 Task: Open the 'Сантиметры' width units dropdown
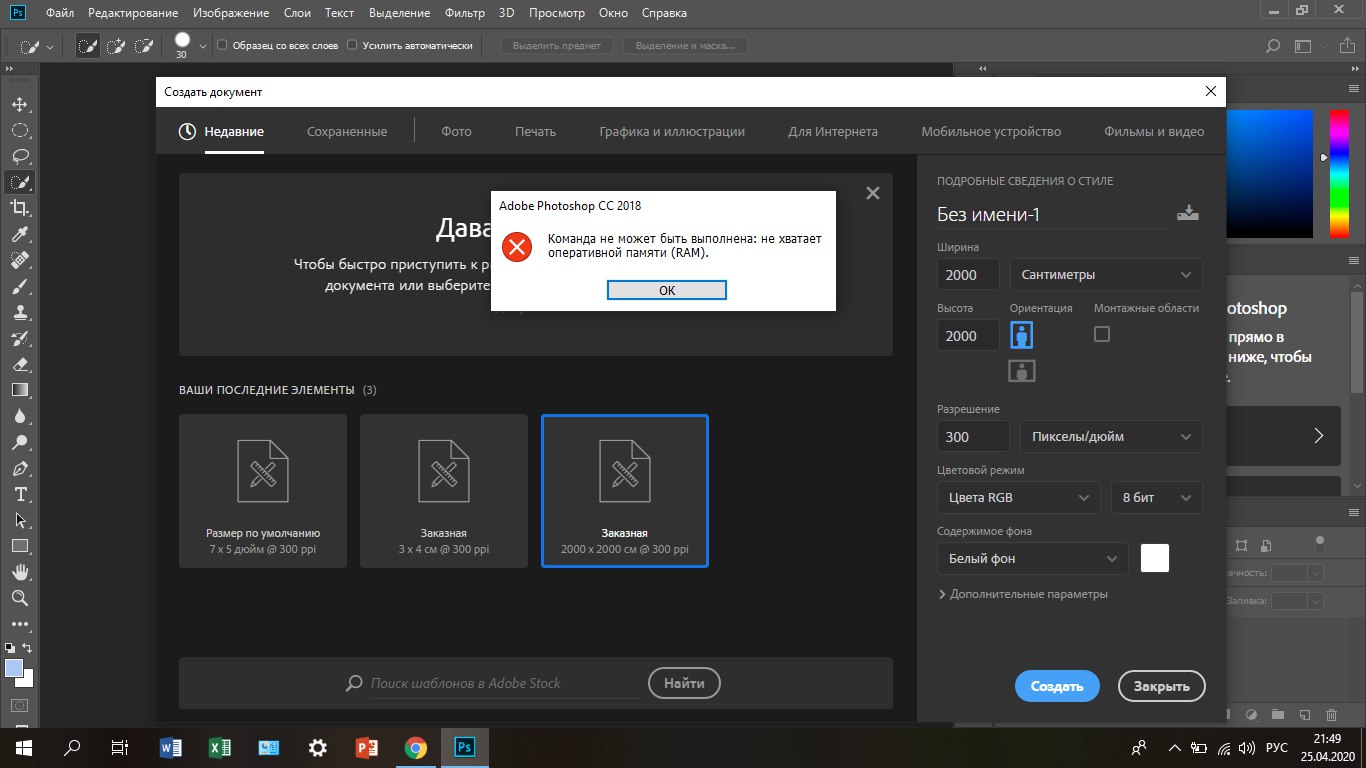pos(1106,274)
